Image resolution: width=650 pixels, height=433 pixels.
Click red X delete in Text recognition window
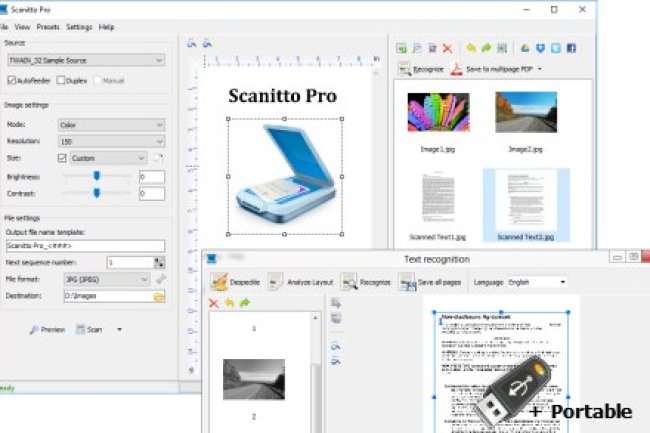(214, 303)
